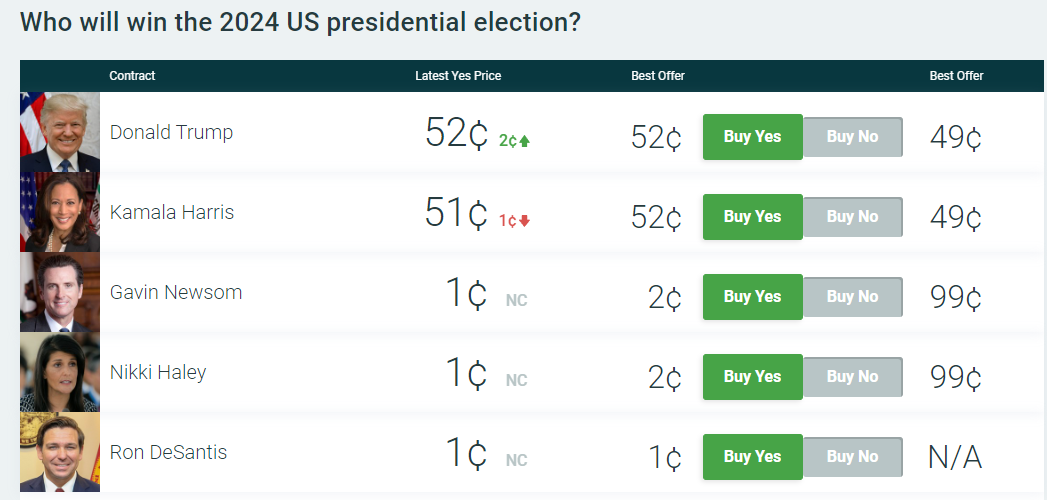Click Buy No for Donald Trump
The image size is (1047, 500).
pyautogui.click(x=853, y=137)
